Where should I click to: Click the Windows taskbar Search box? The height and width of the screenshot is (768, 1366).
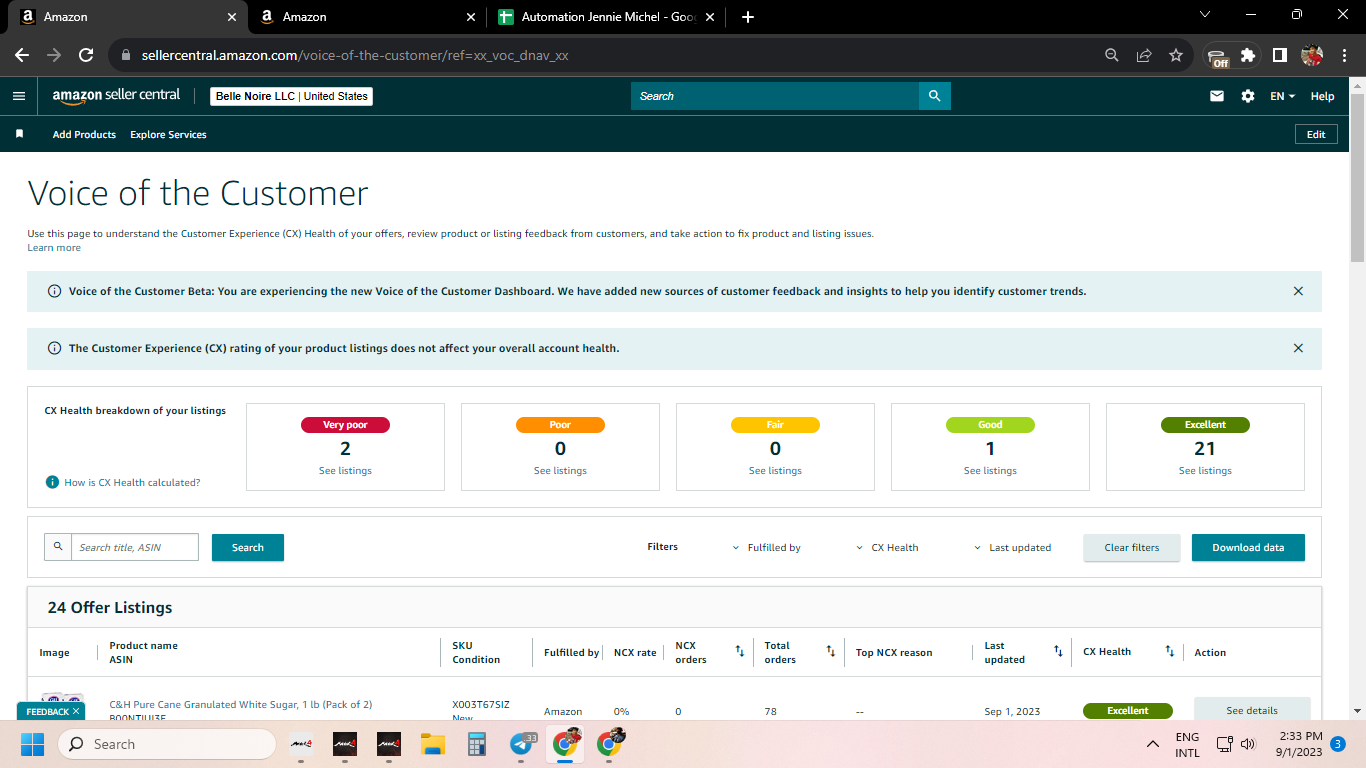point(167,744)
